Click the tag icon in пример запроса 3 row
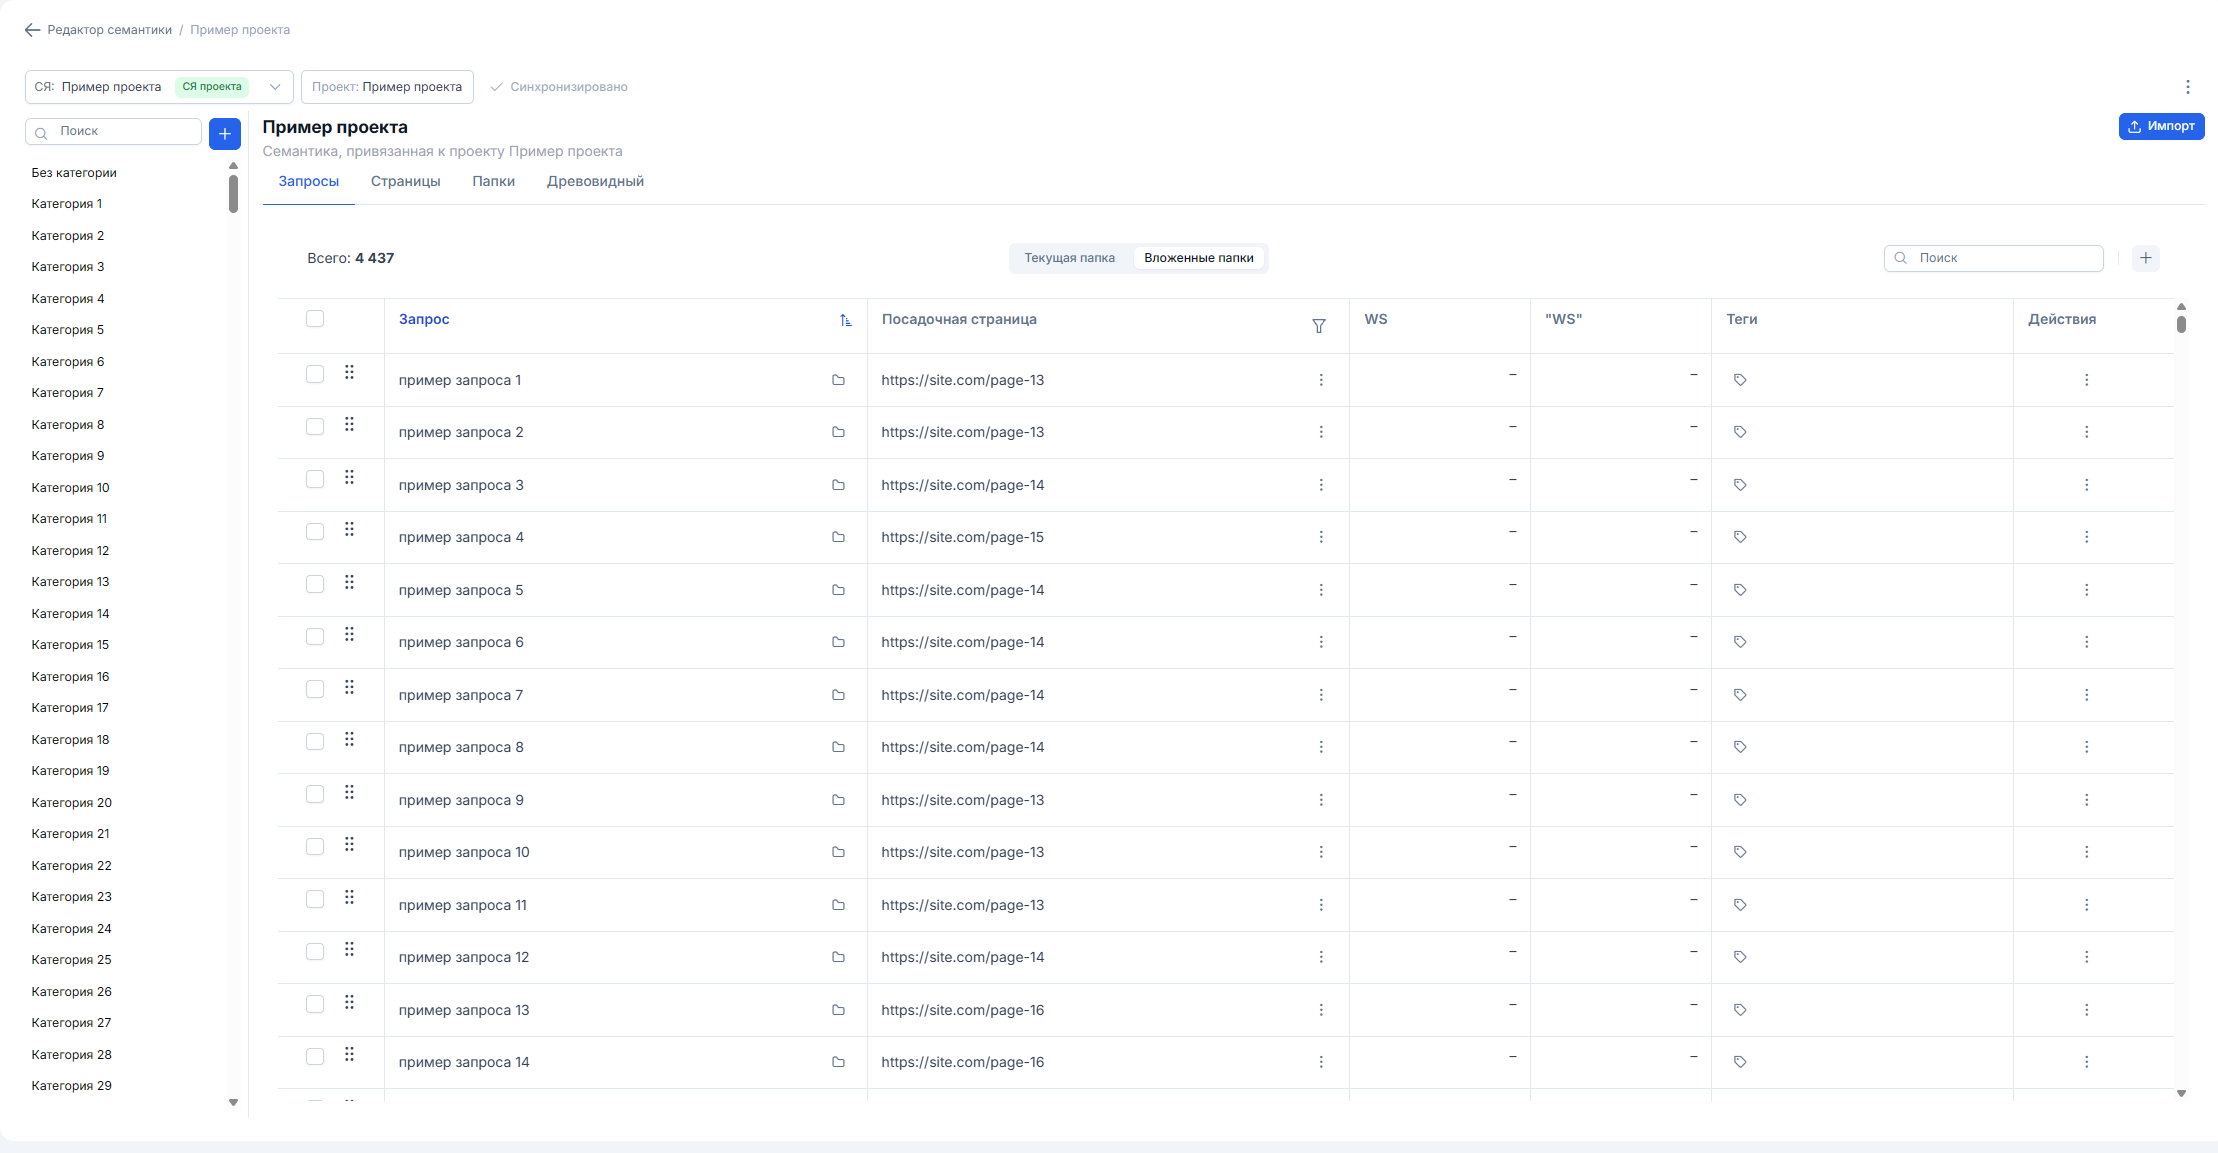Screen dimensions: 2218x1153 [1740, 485]
